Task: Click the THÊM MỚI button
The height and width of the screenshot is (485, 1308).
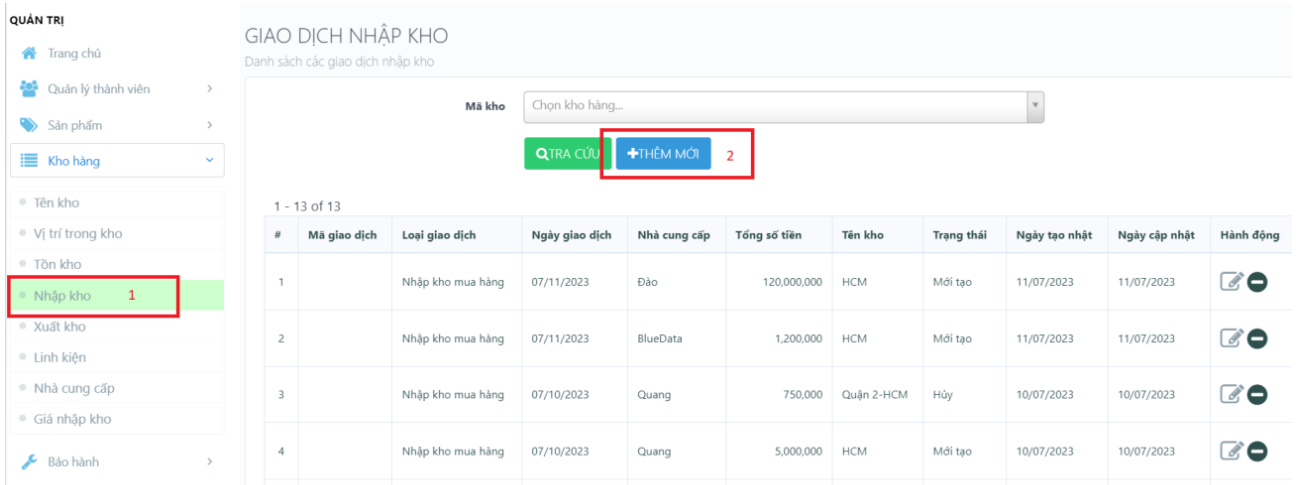Action: pos(663,154)
